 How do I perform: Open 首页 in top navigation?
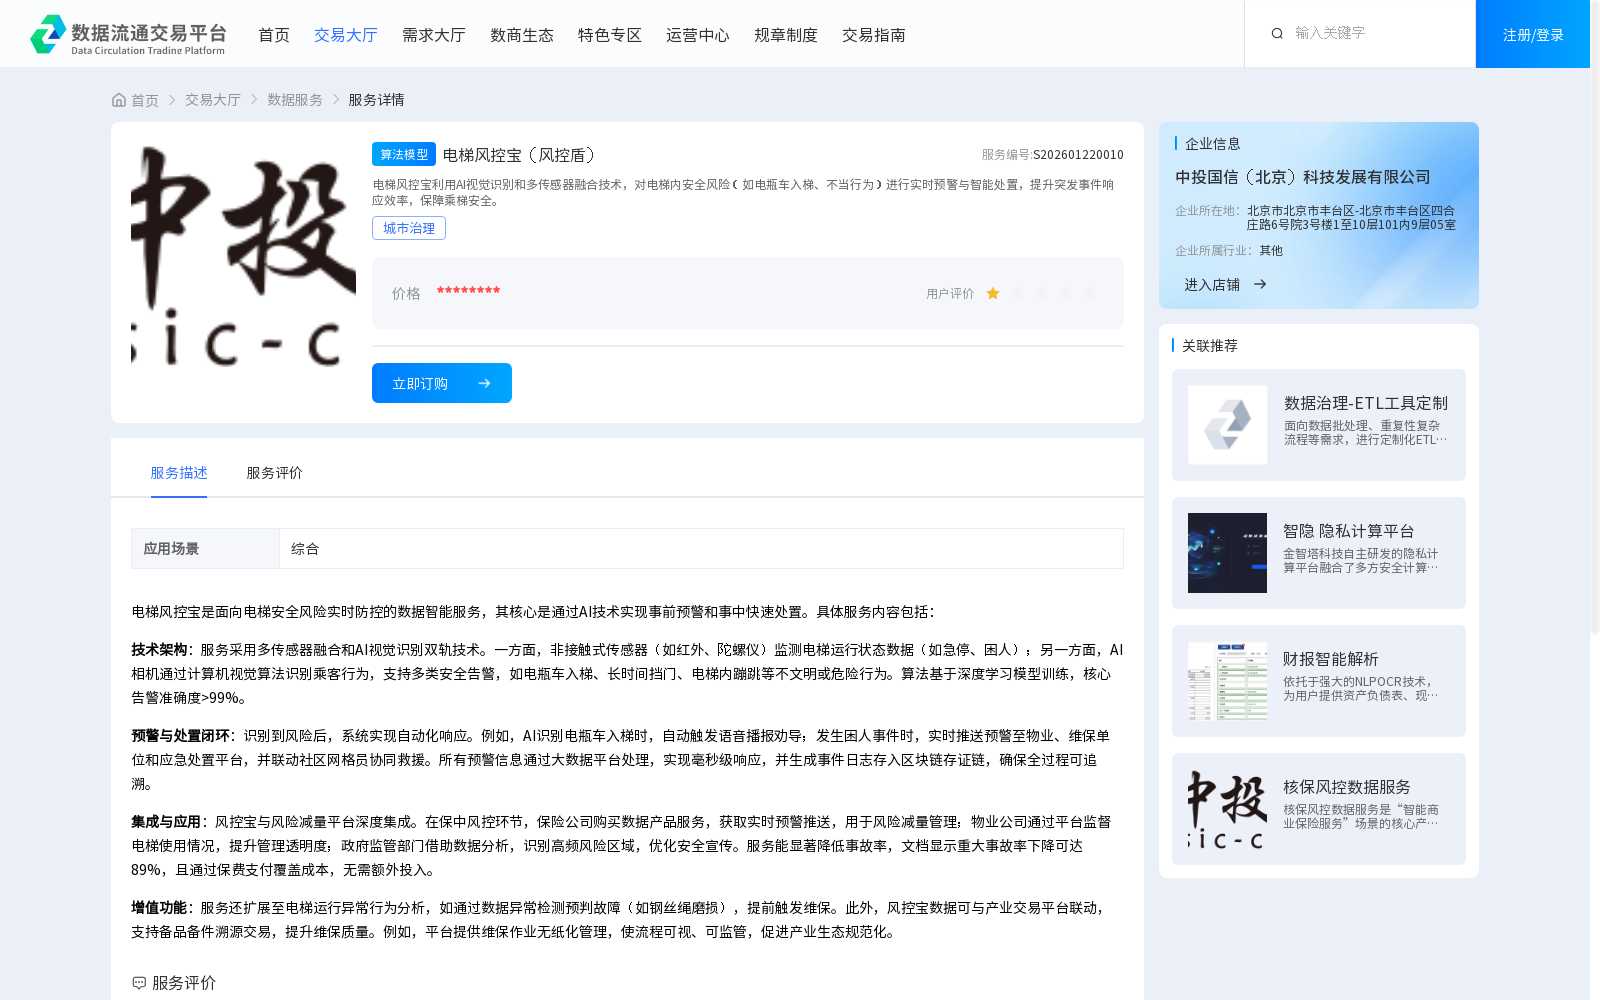(274, 35)
